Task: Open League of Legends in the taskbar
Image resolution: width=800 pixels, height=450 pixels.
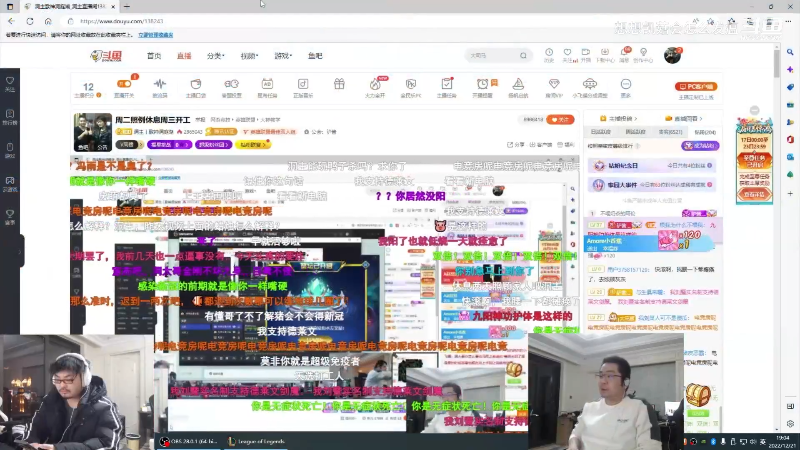Action: [257, 441]
